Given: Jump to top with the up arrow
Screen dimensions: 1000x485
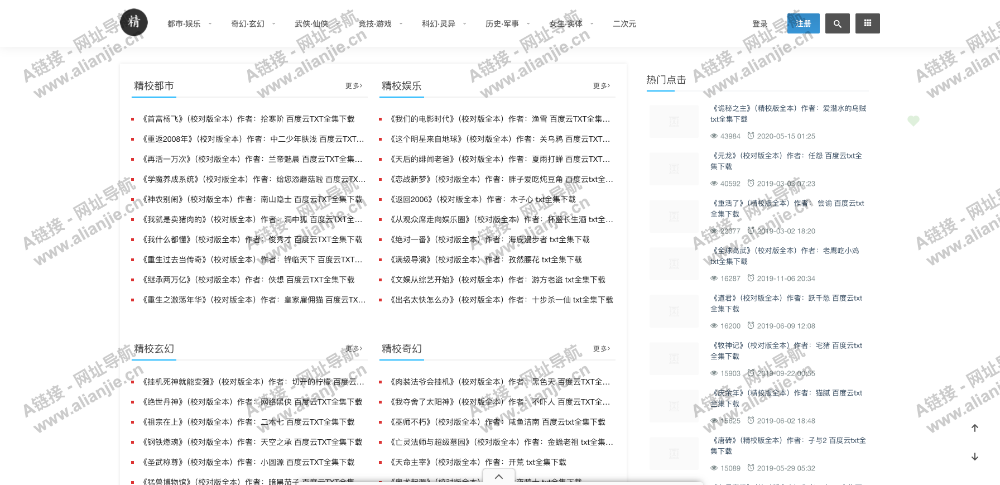Looking at the screenshot, I should (974, 428).
